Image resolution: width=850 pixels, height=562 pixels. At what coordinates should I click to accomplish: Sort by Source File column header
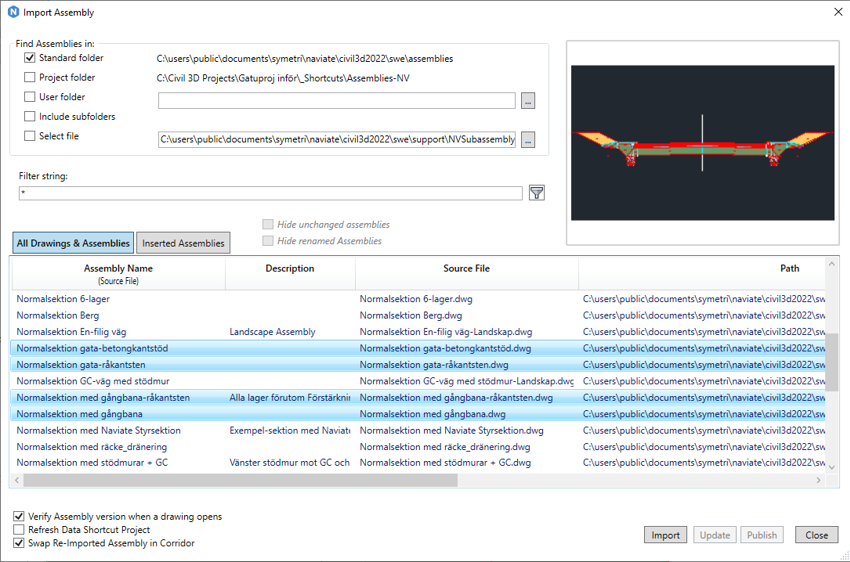pyautogui.click(x=466, y=274)
